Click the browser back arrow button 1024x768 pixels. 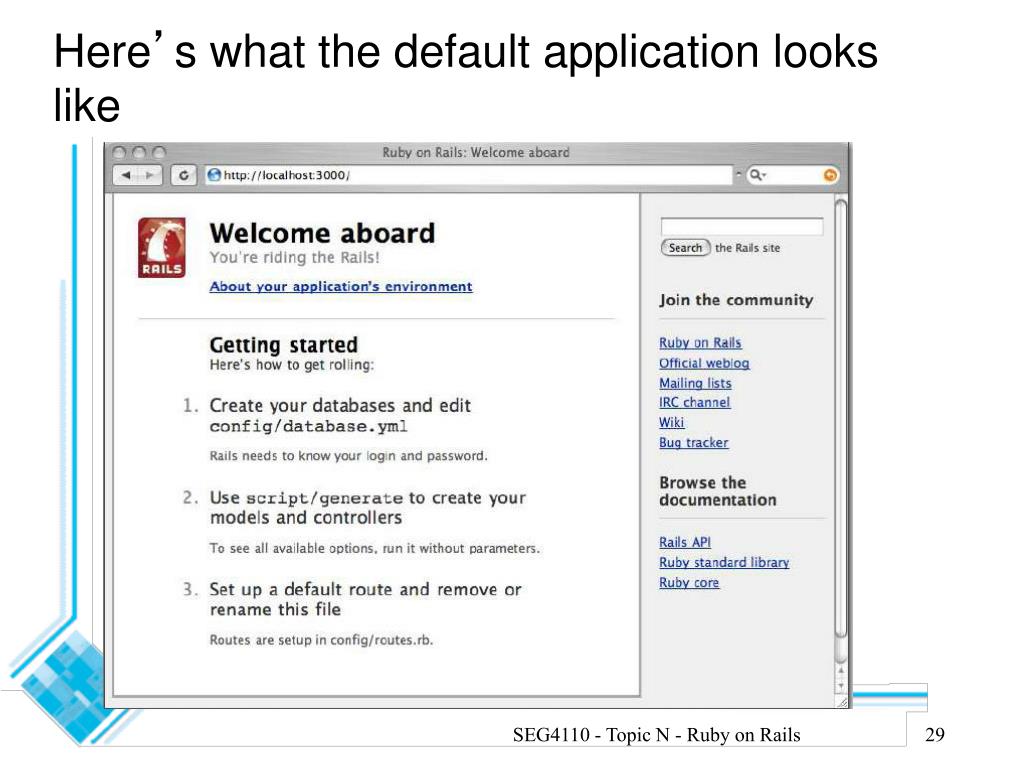pyautogui.click(x=125, y=175)
